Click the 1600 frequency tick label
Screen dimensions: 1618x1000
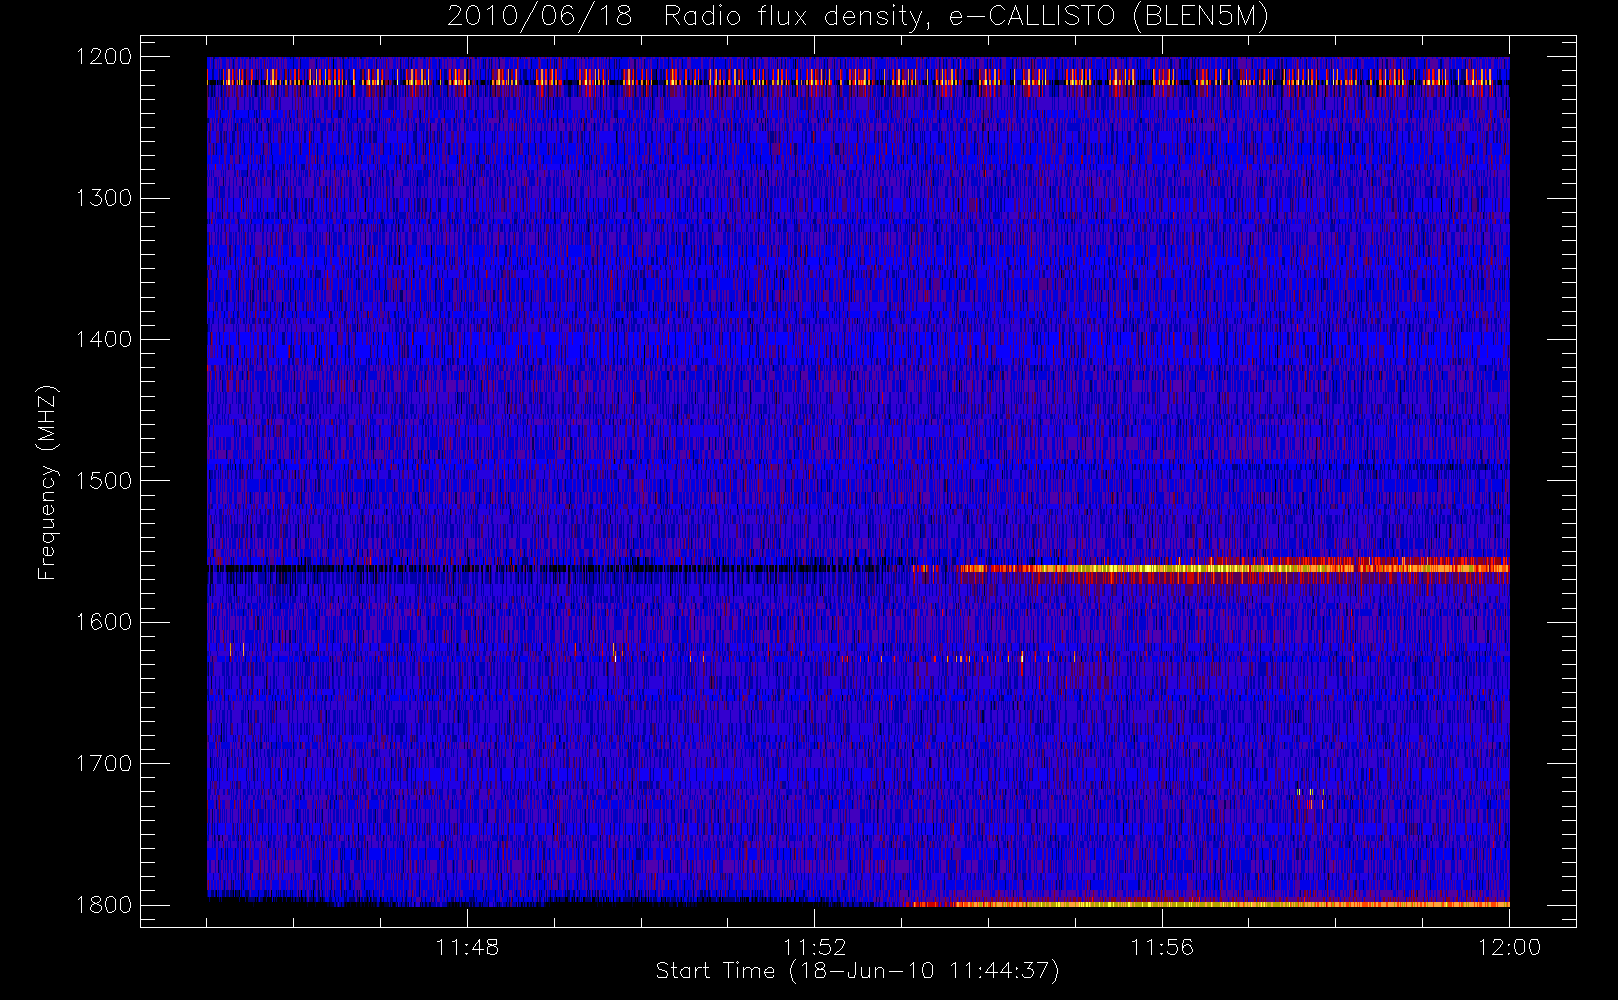click(104, 622)
